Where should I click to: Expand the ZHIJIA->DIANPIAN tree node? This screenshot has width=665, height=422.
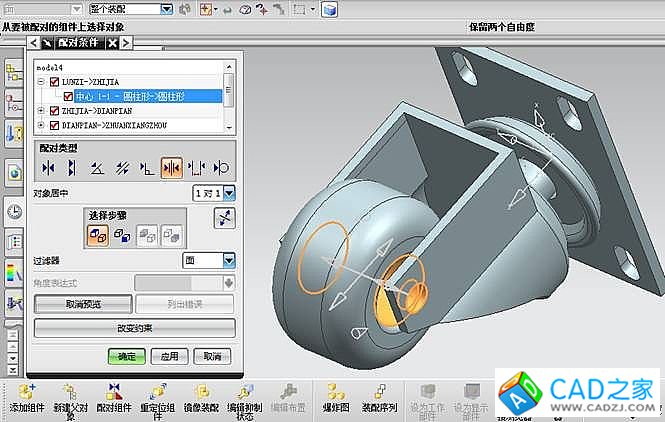point(41,111)
